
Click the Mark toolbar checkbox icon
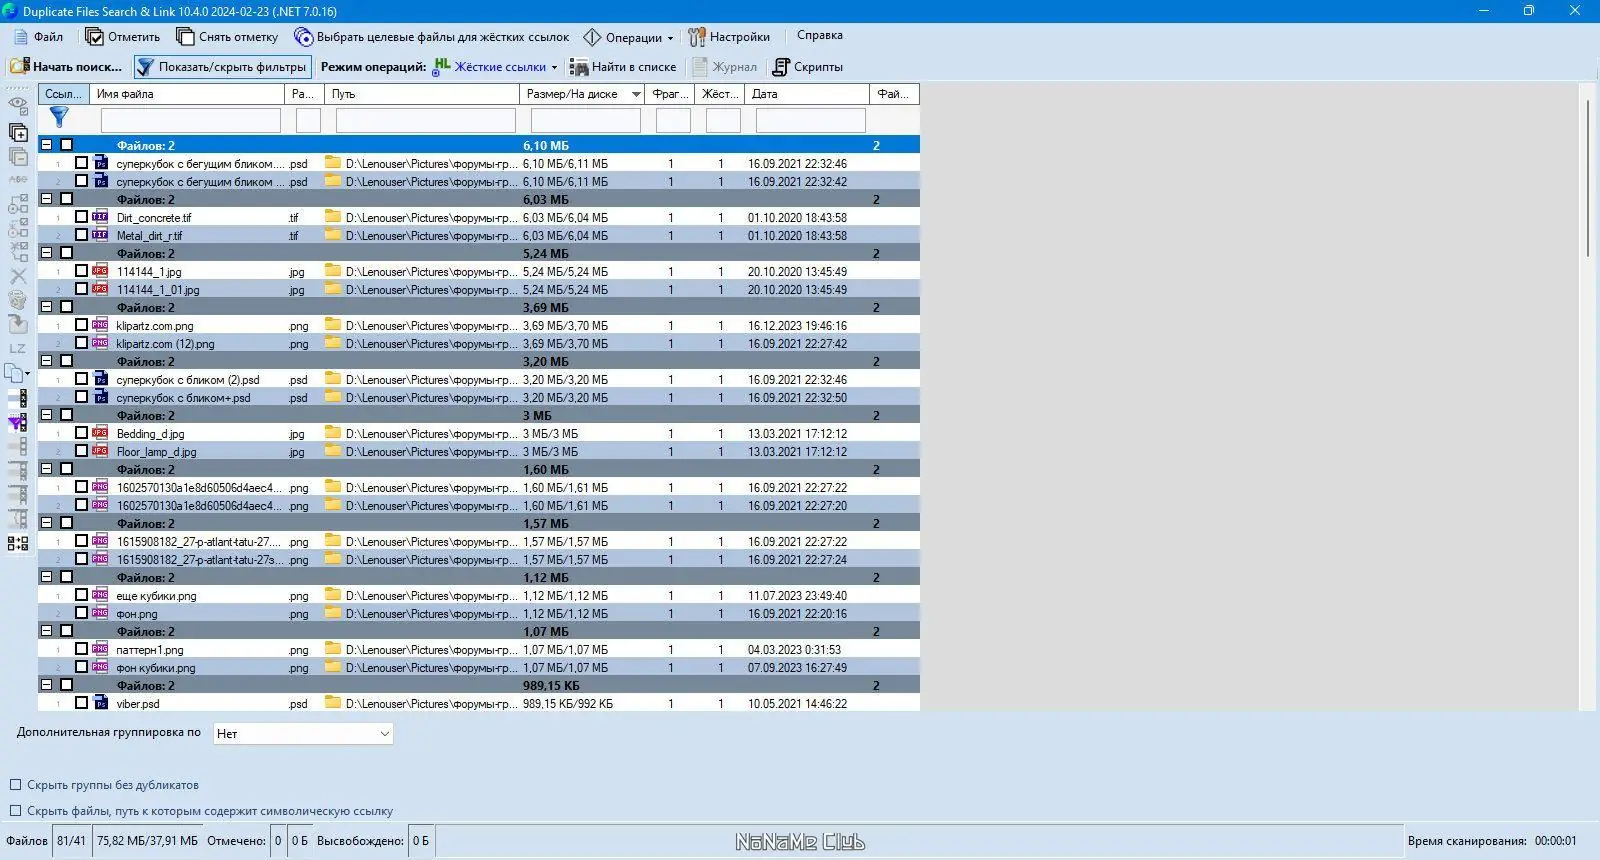pos(94,37)
